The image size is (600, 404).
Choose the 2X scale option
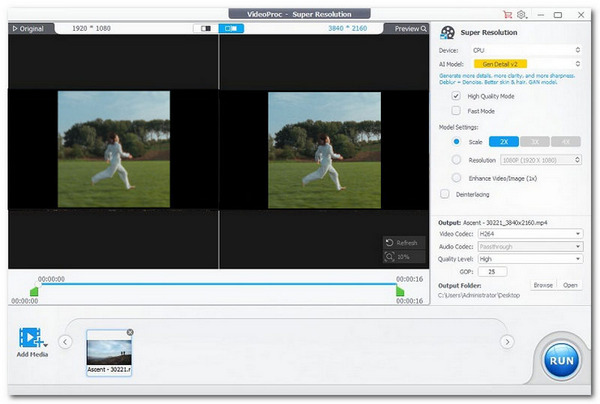click(x=504, y=142)
